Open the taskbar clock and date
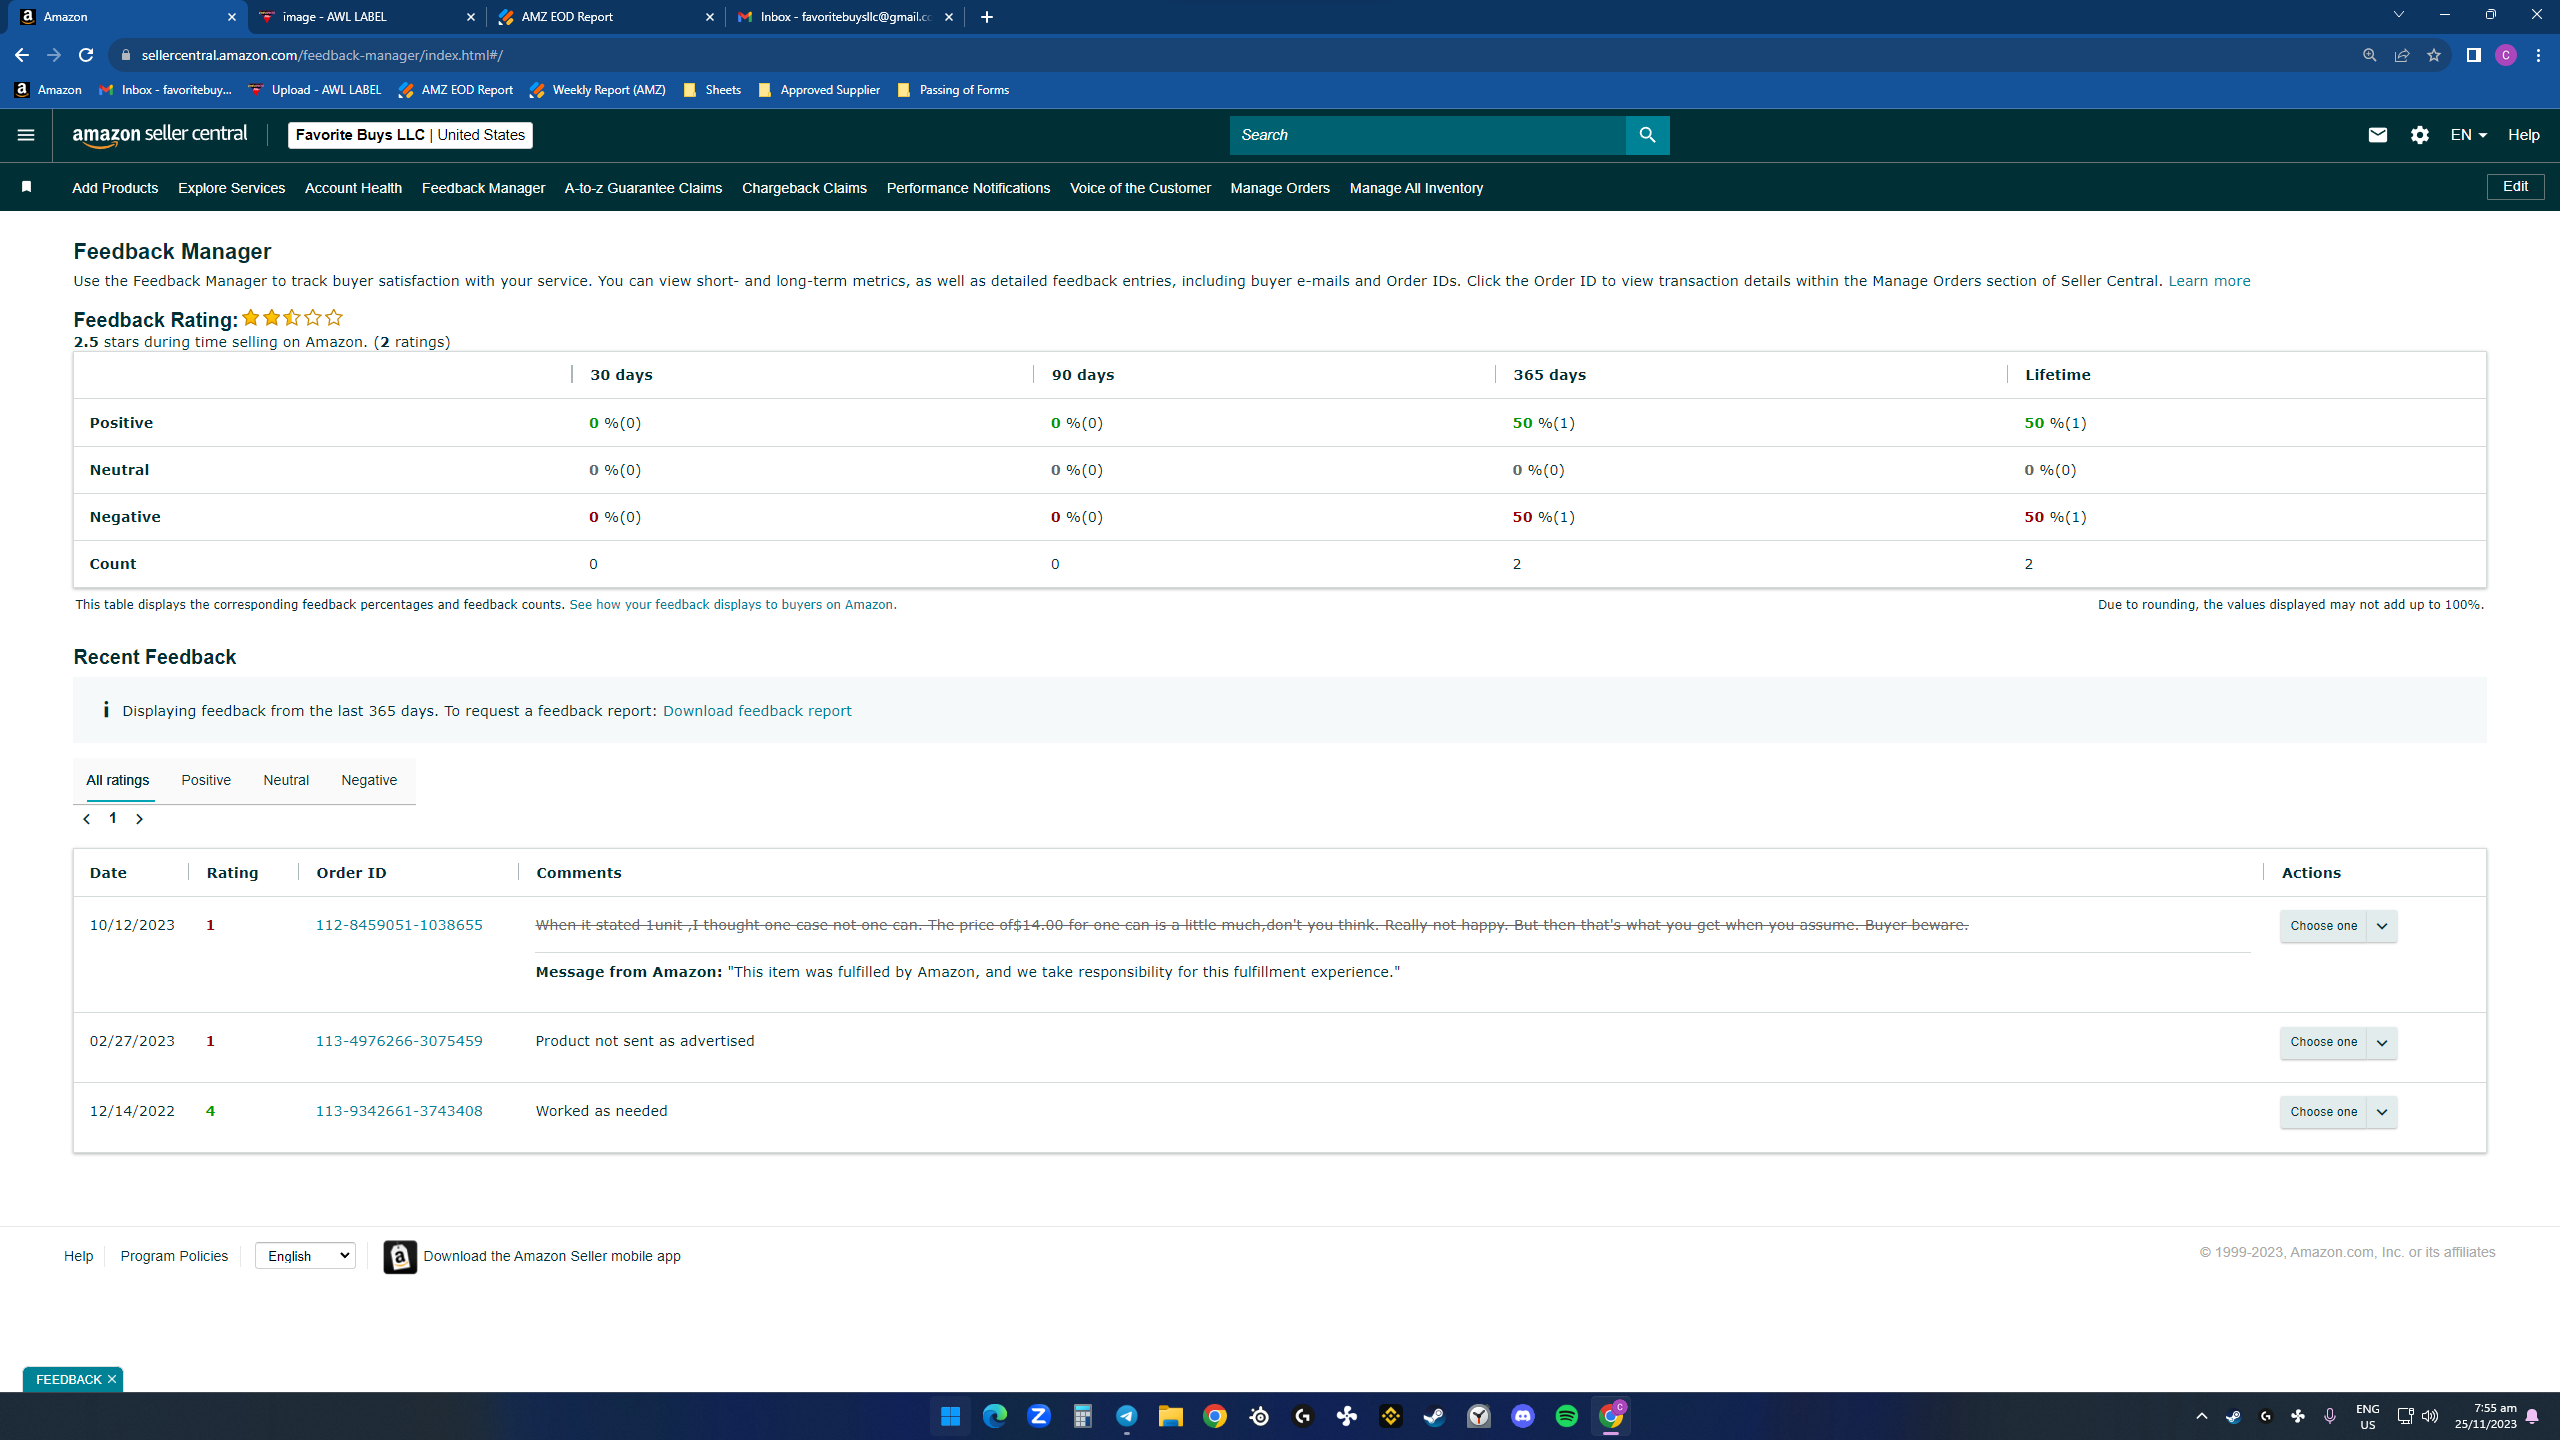 pos(2485,1416)
